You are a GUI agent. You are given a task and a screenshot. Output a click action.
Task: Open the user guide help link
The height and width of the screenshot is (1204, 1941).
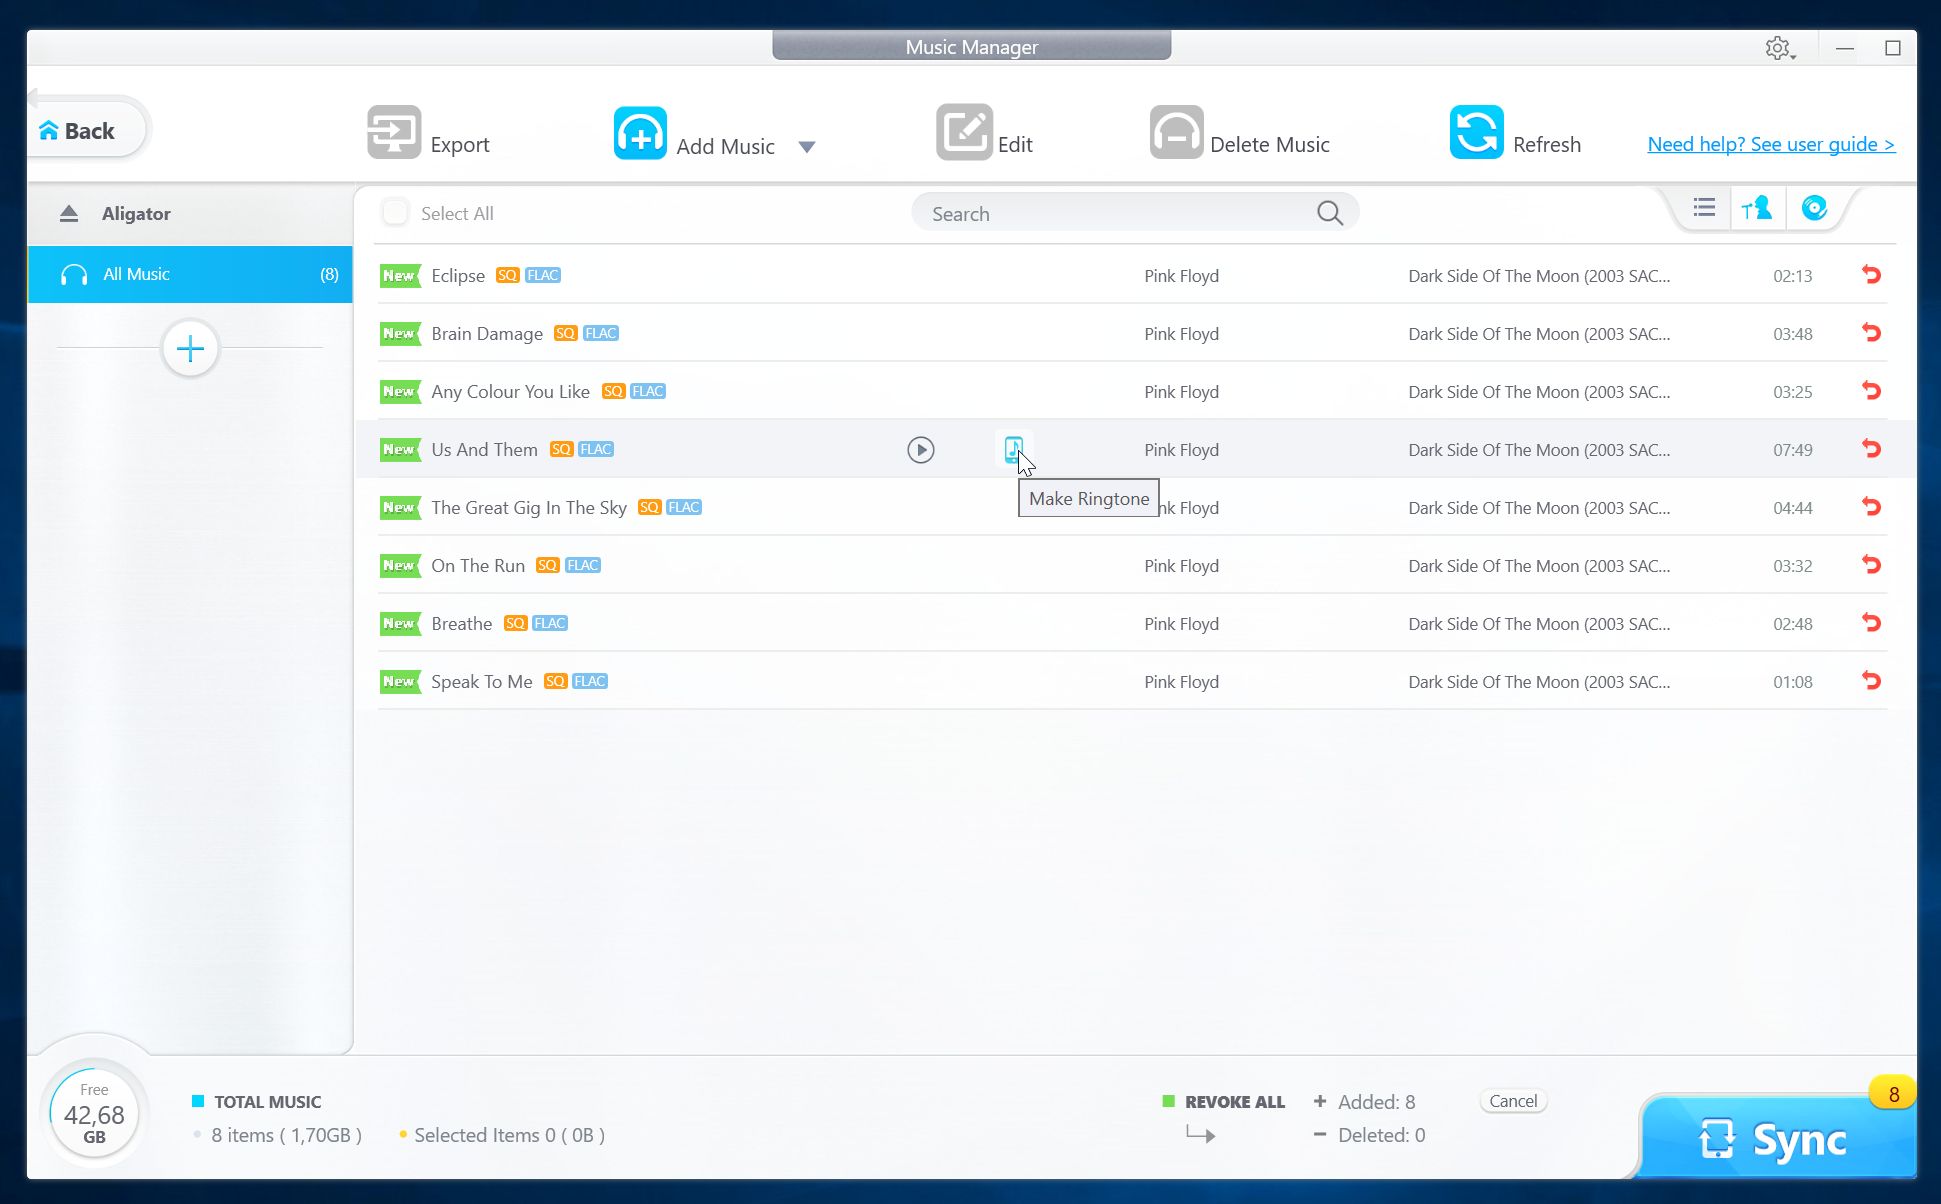pyautogui.click(x=1770, y=144)
